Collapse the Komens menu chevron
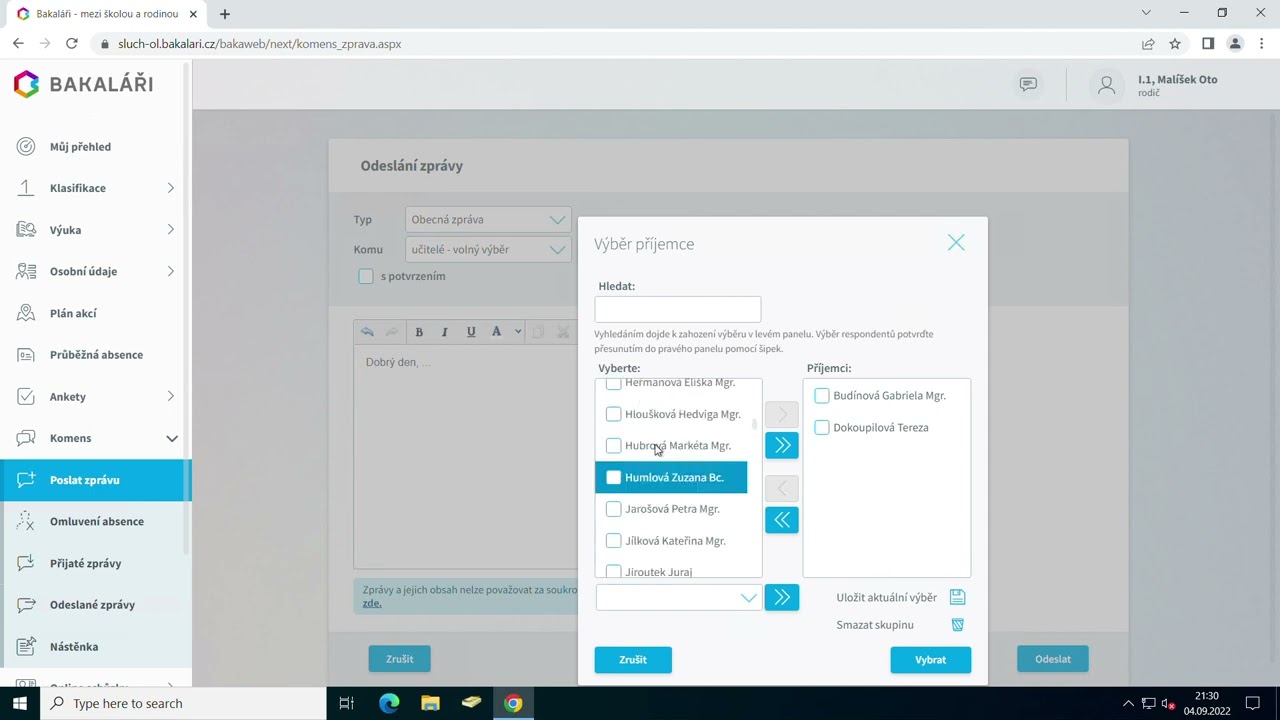Screen dimensions: 1280x720 coord(171,438)
